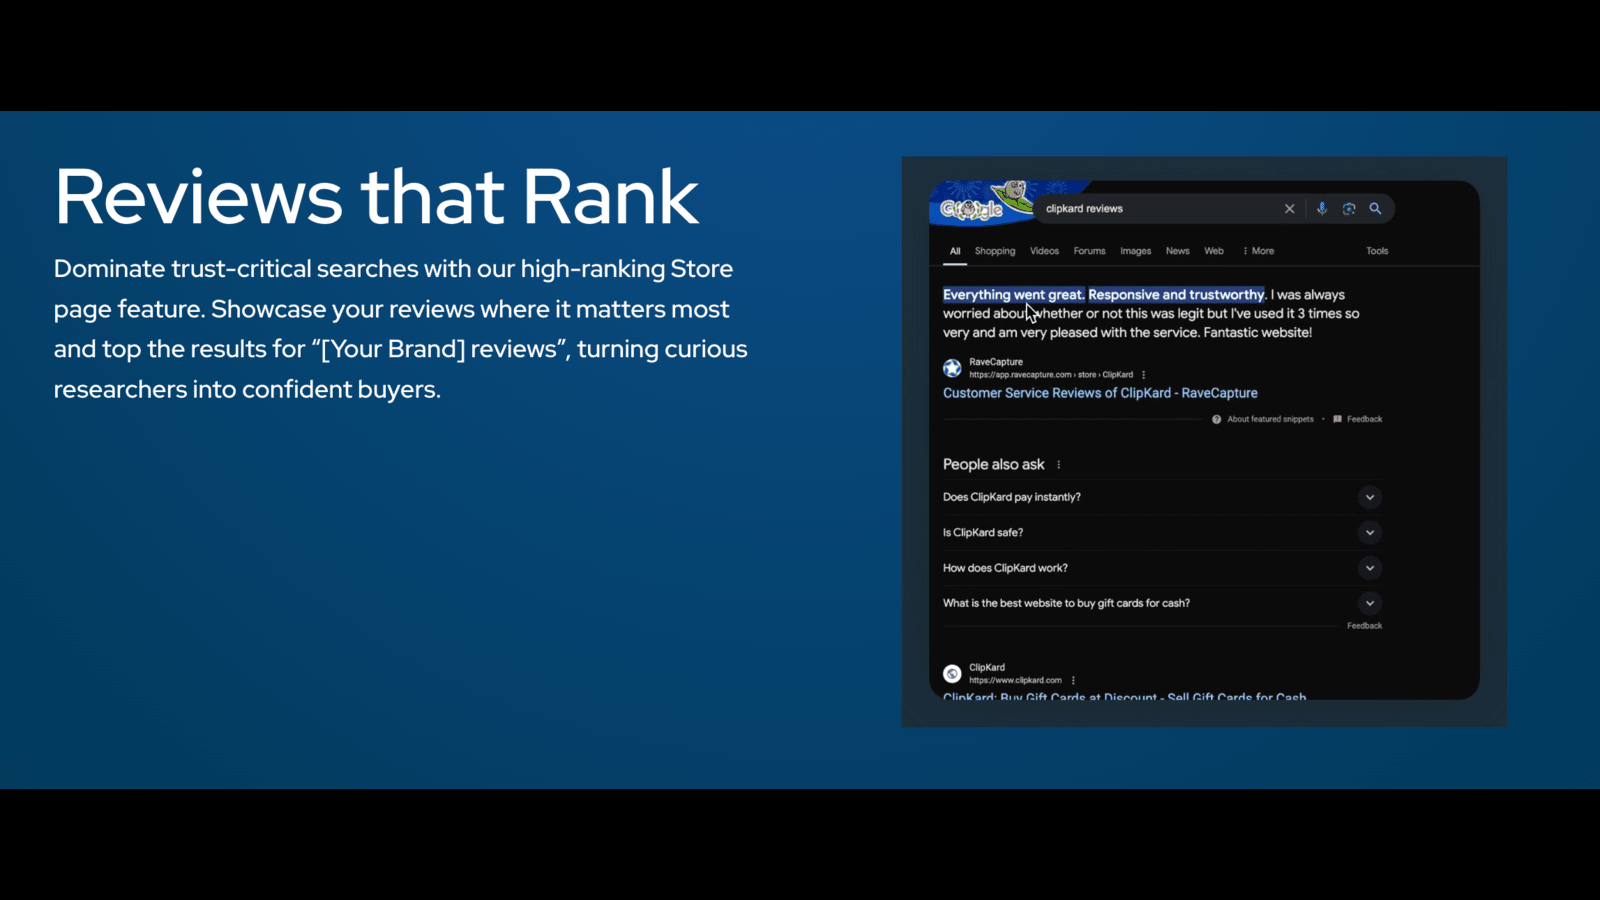Open the search Tools options
The width and height of the screenshot is (1600, 900).
[1378, 251]
